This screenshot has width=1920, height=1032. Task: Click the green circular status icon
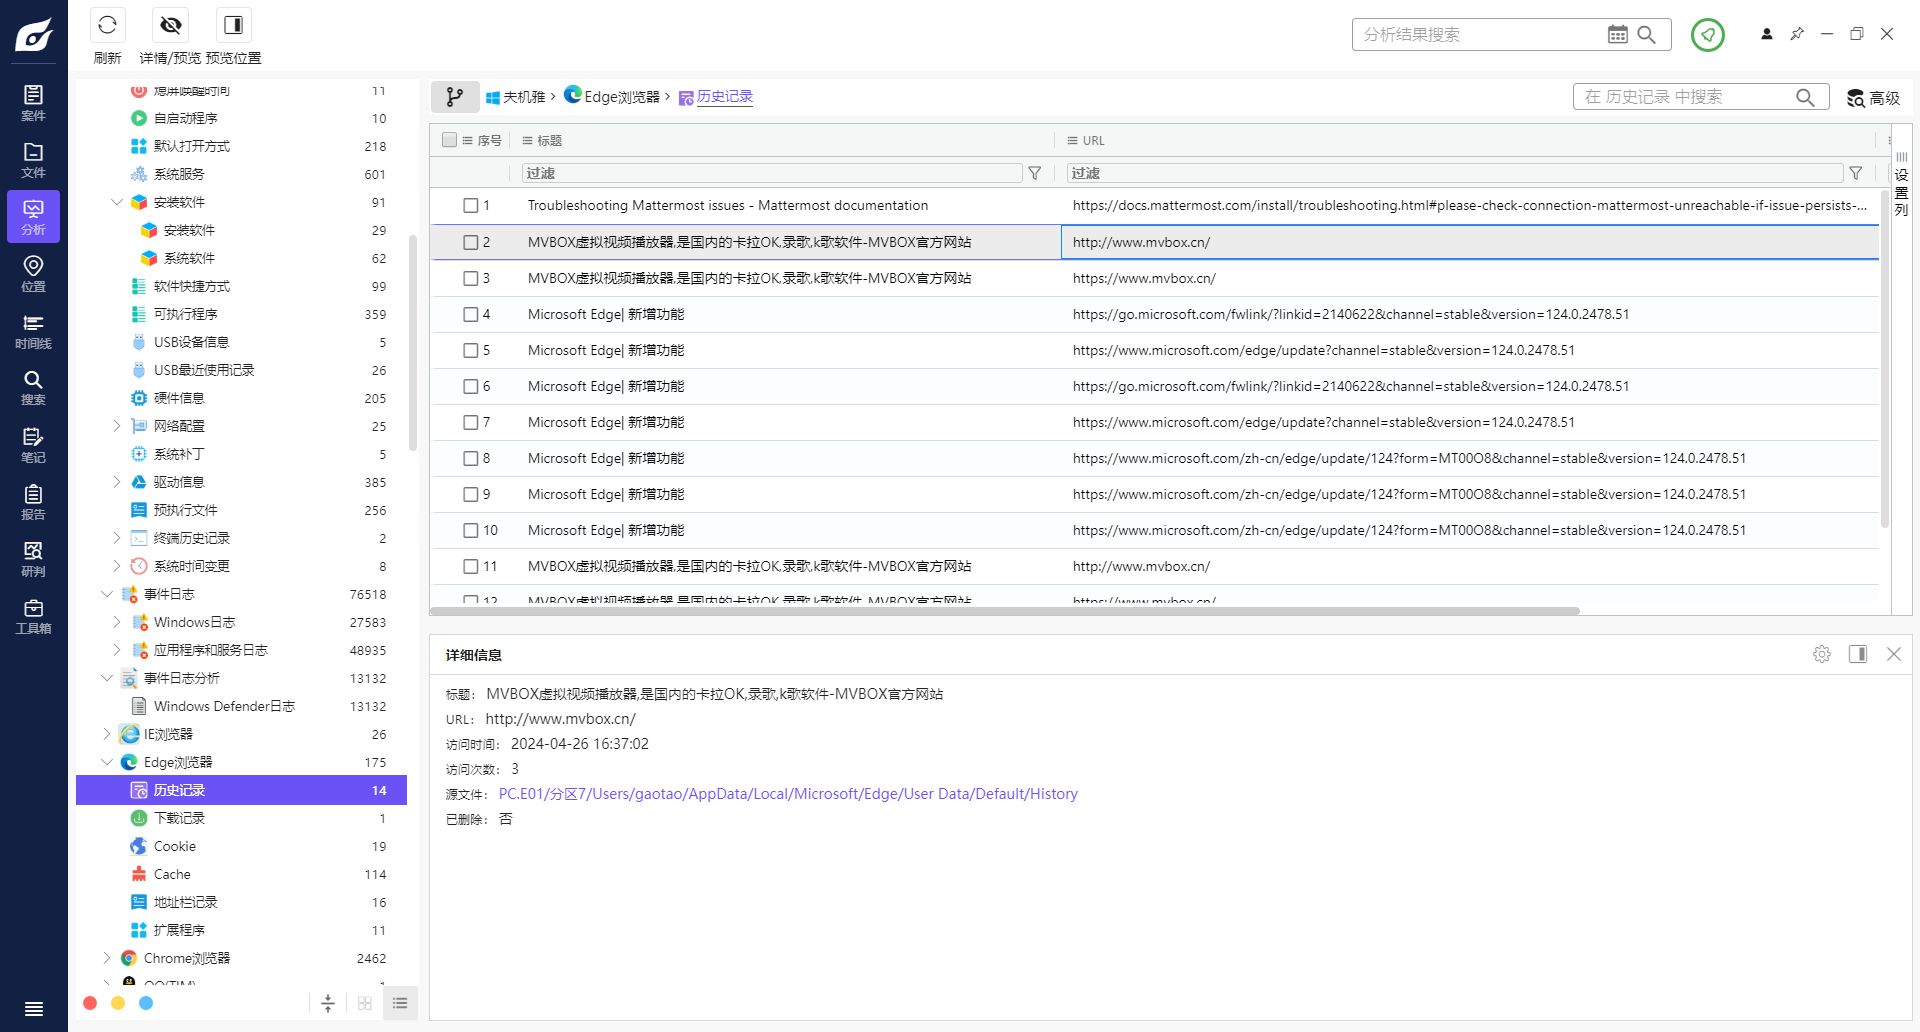tap(1707, 35)
